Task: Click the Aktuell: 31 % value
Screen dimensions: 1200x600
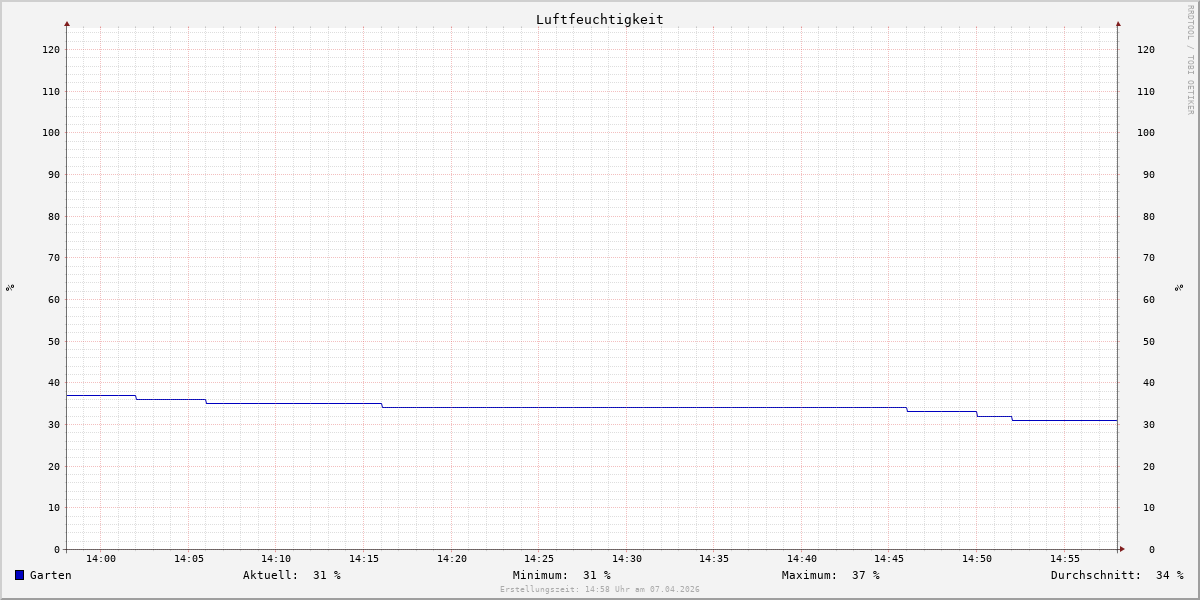Action: pos(292,575)
